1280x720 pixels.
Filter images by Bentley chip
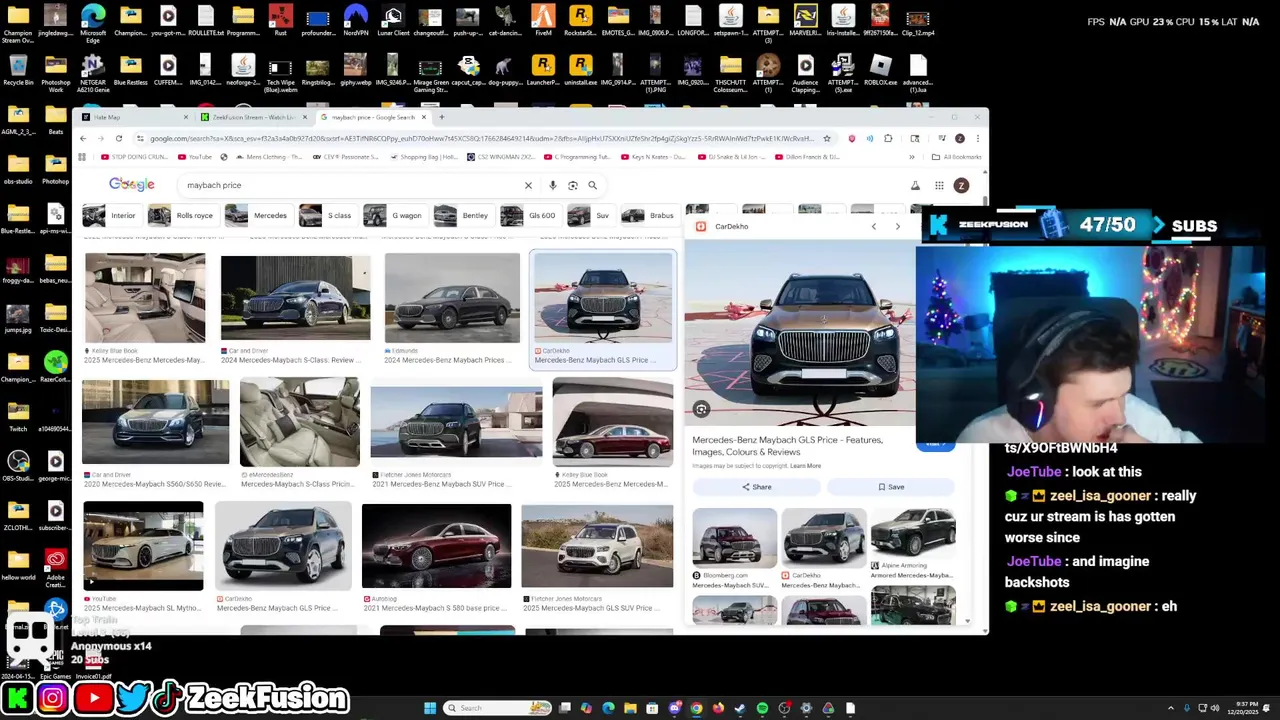[x=463, y=215]
